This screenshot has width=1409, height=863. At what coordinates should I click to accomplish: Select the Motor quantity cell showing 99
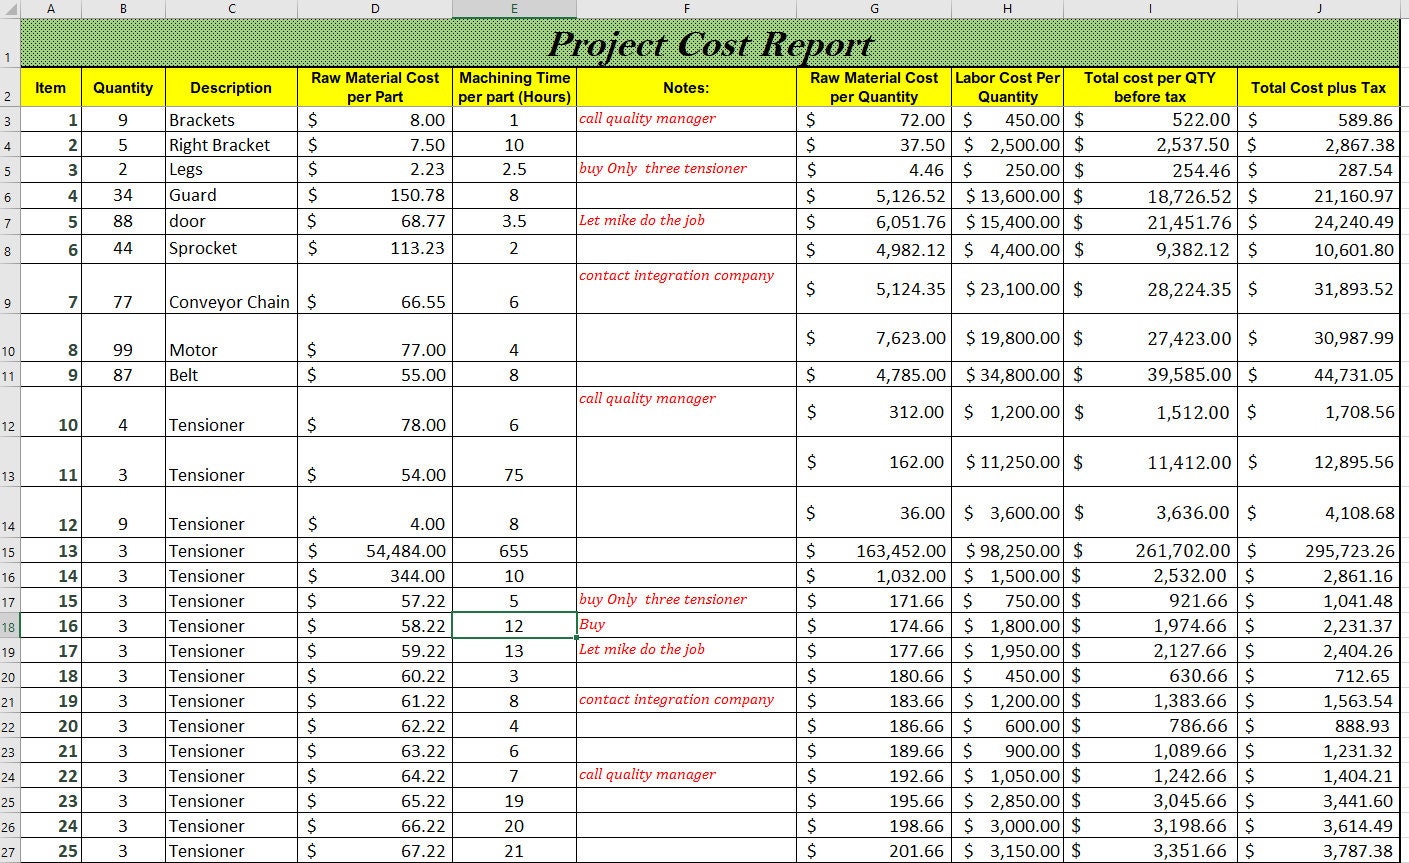pos(122,350)
